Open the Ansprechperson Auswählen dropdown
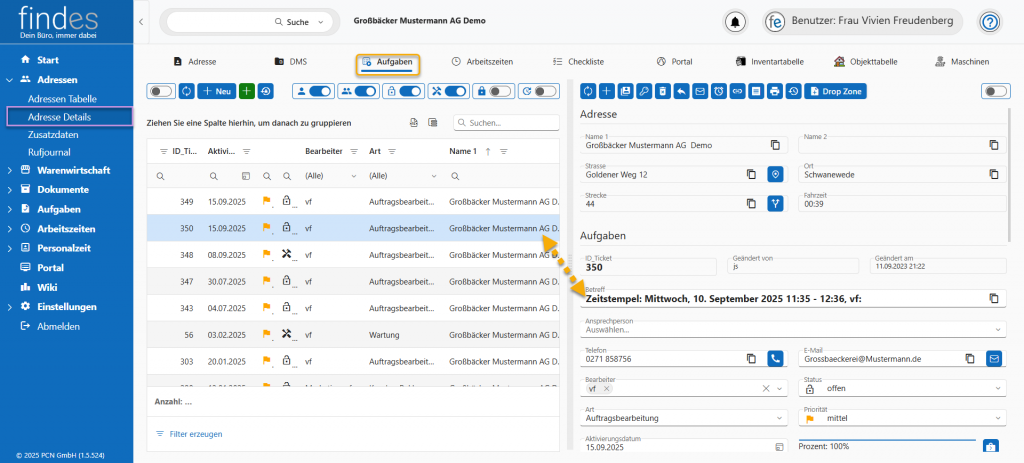This screenshot has width=1024, height=463. pos(795,328)
